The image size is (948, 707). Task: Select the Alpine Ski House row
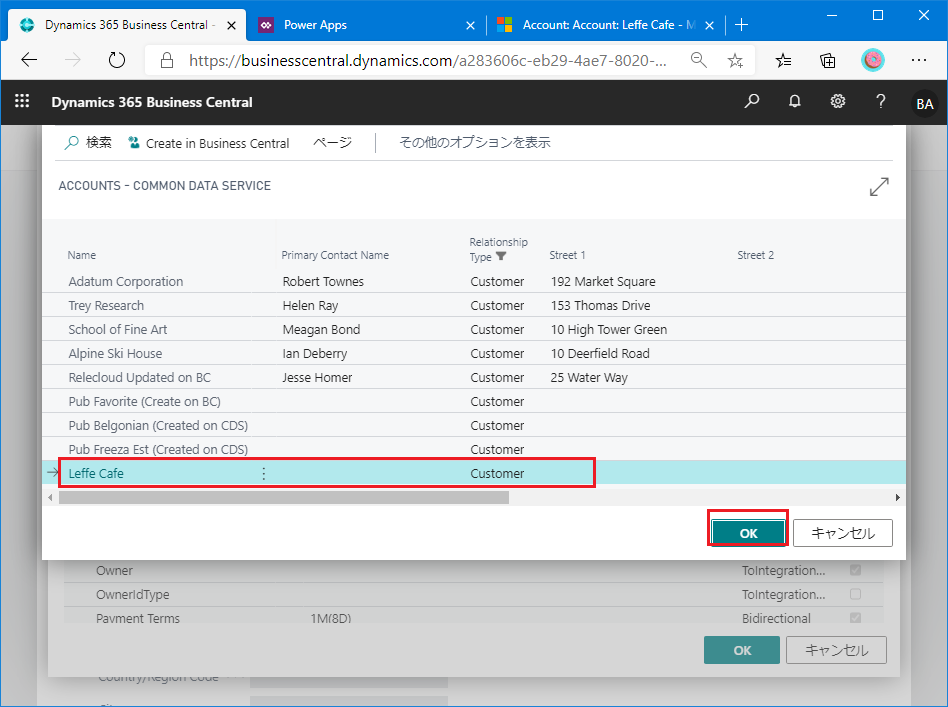474,353
